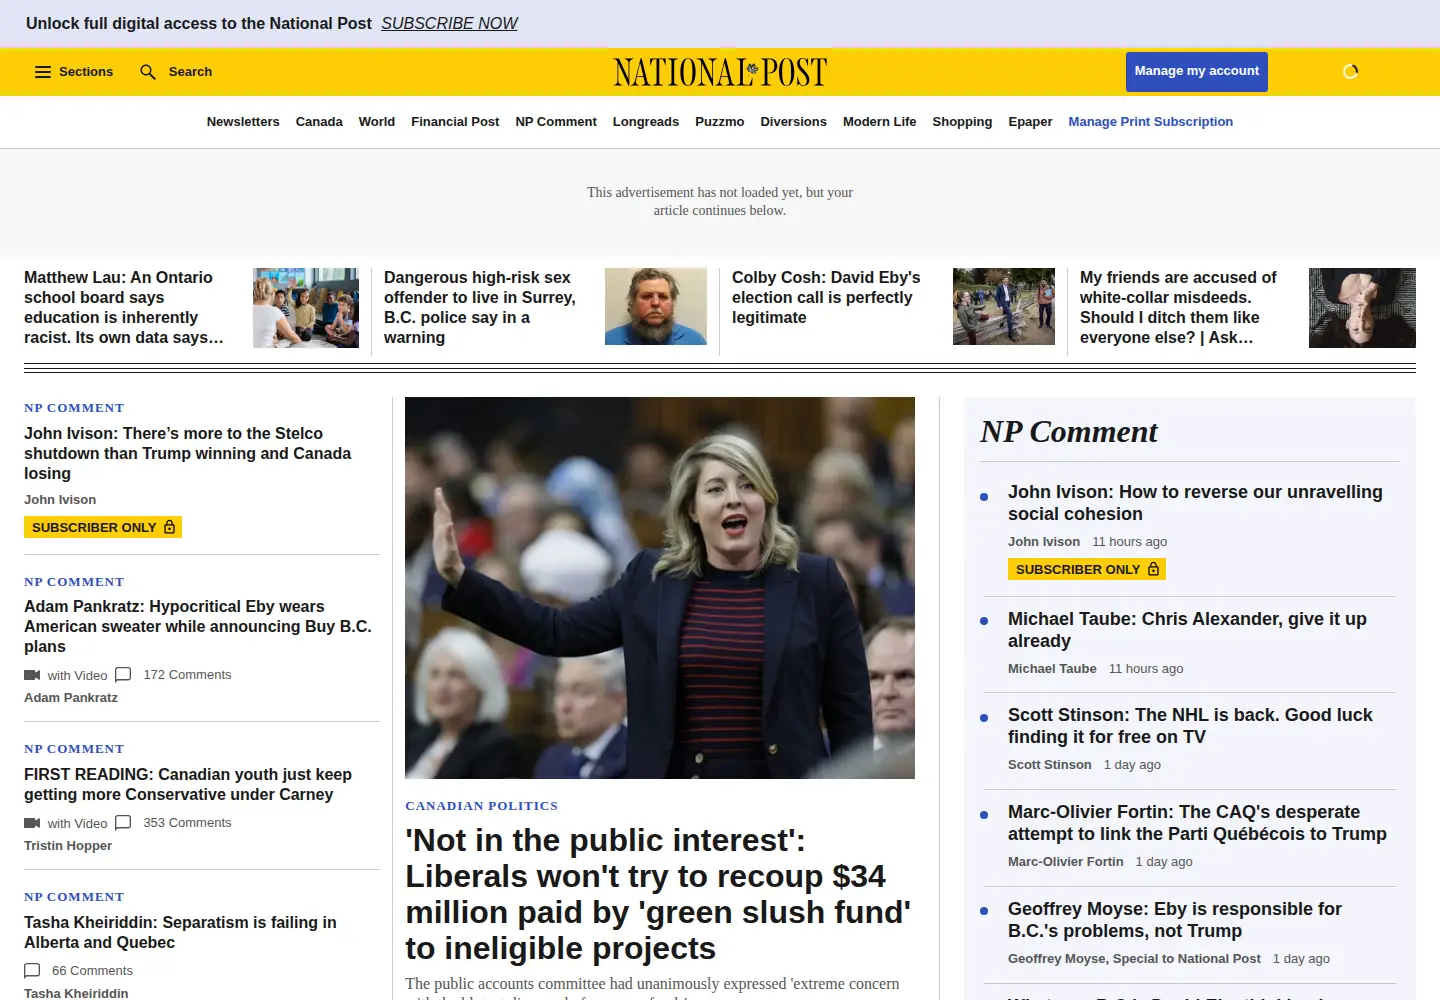Click the SUBSCRIBE NOW link
Viewport: 1440px width, 1000px height.
point(449,23)
